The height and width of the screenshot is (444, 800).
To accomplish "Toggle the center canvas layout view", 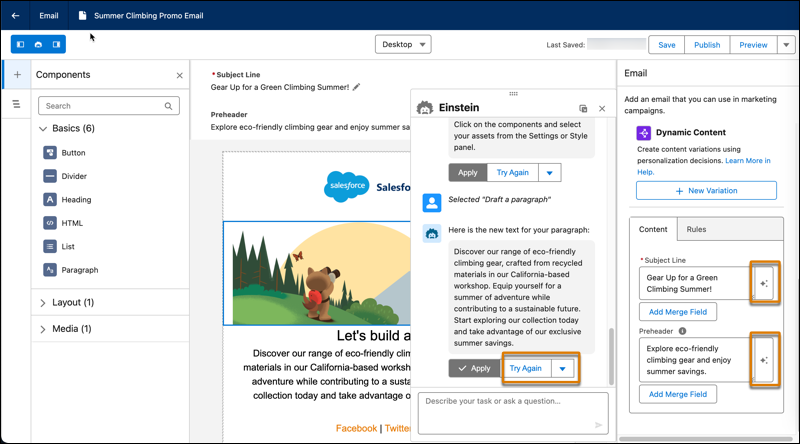I will pos(38,44).
